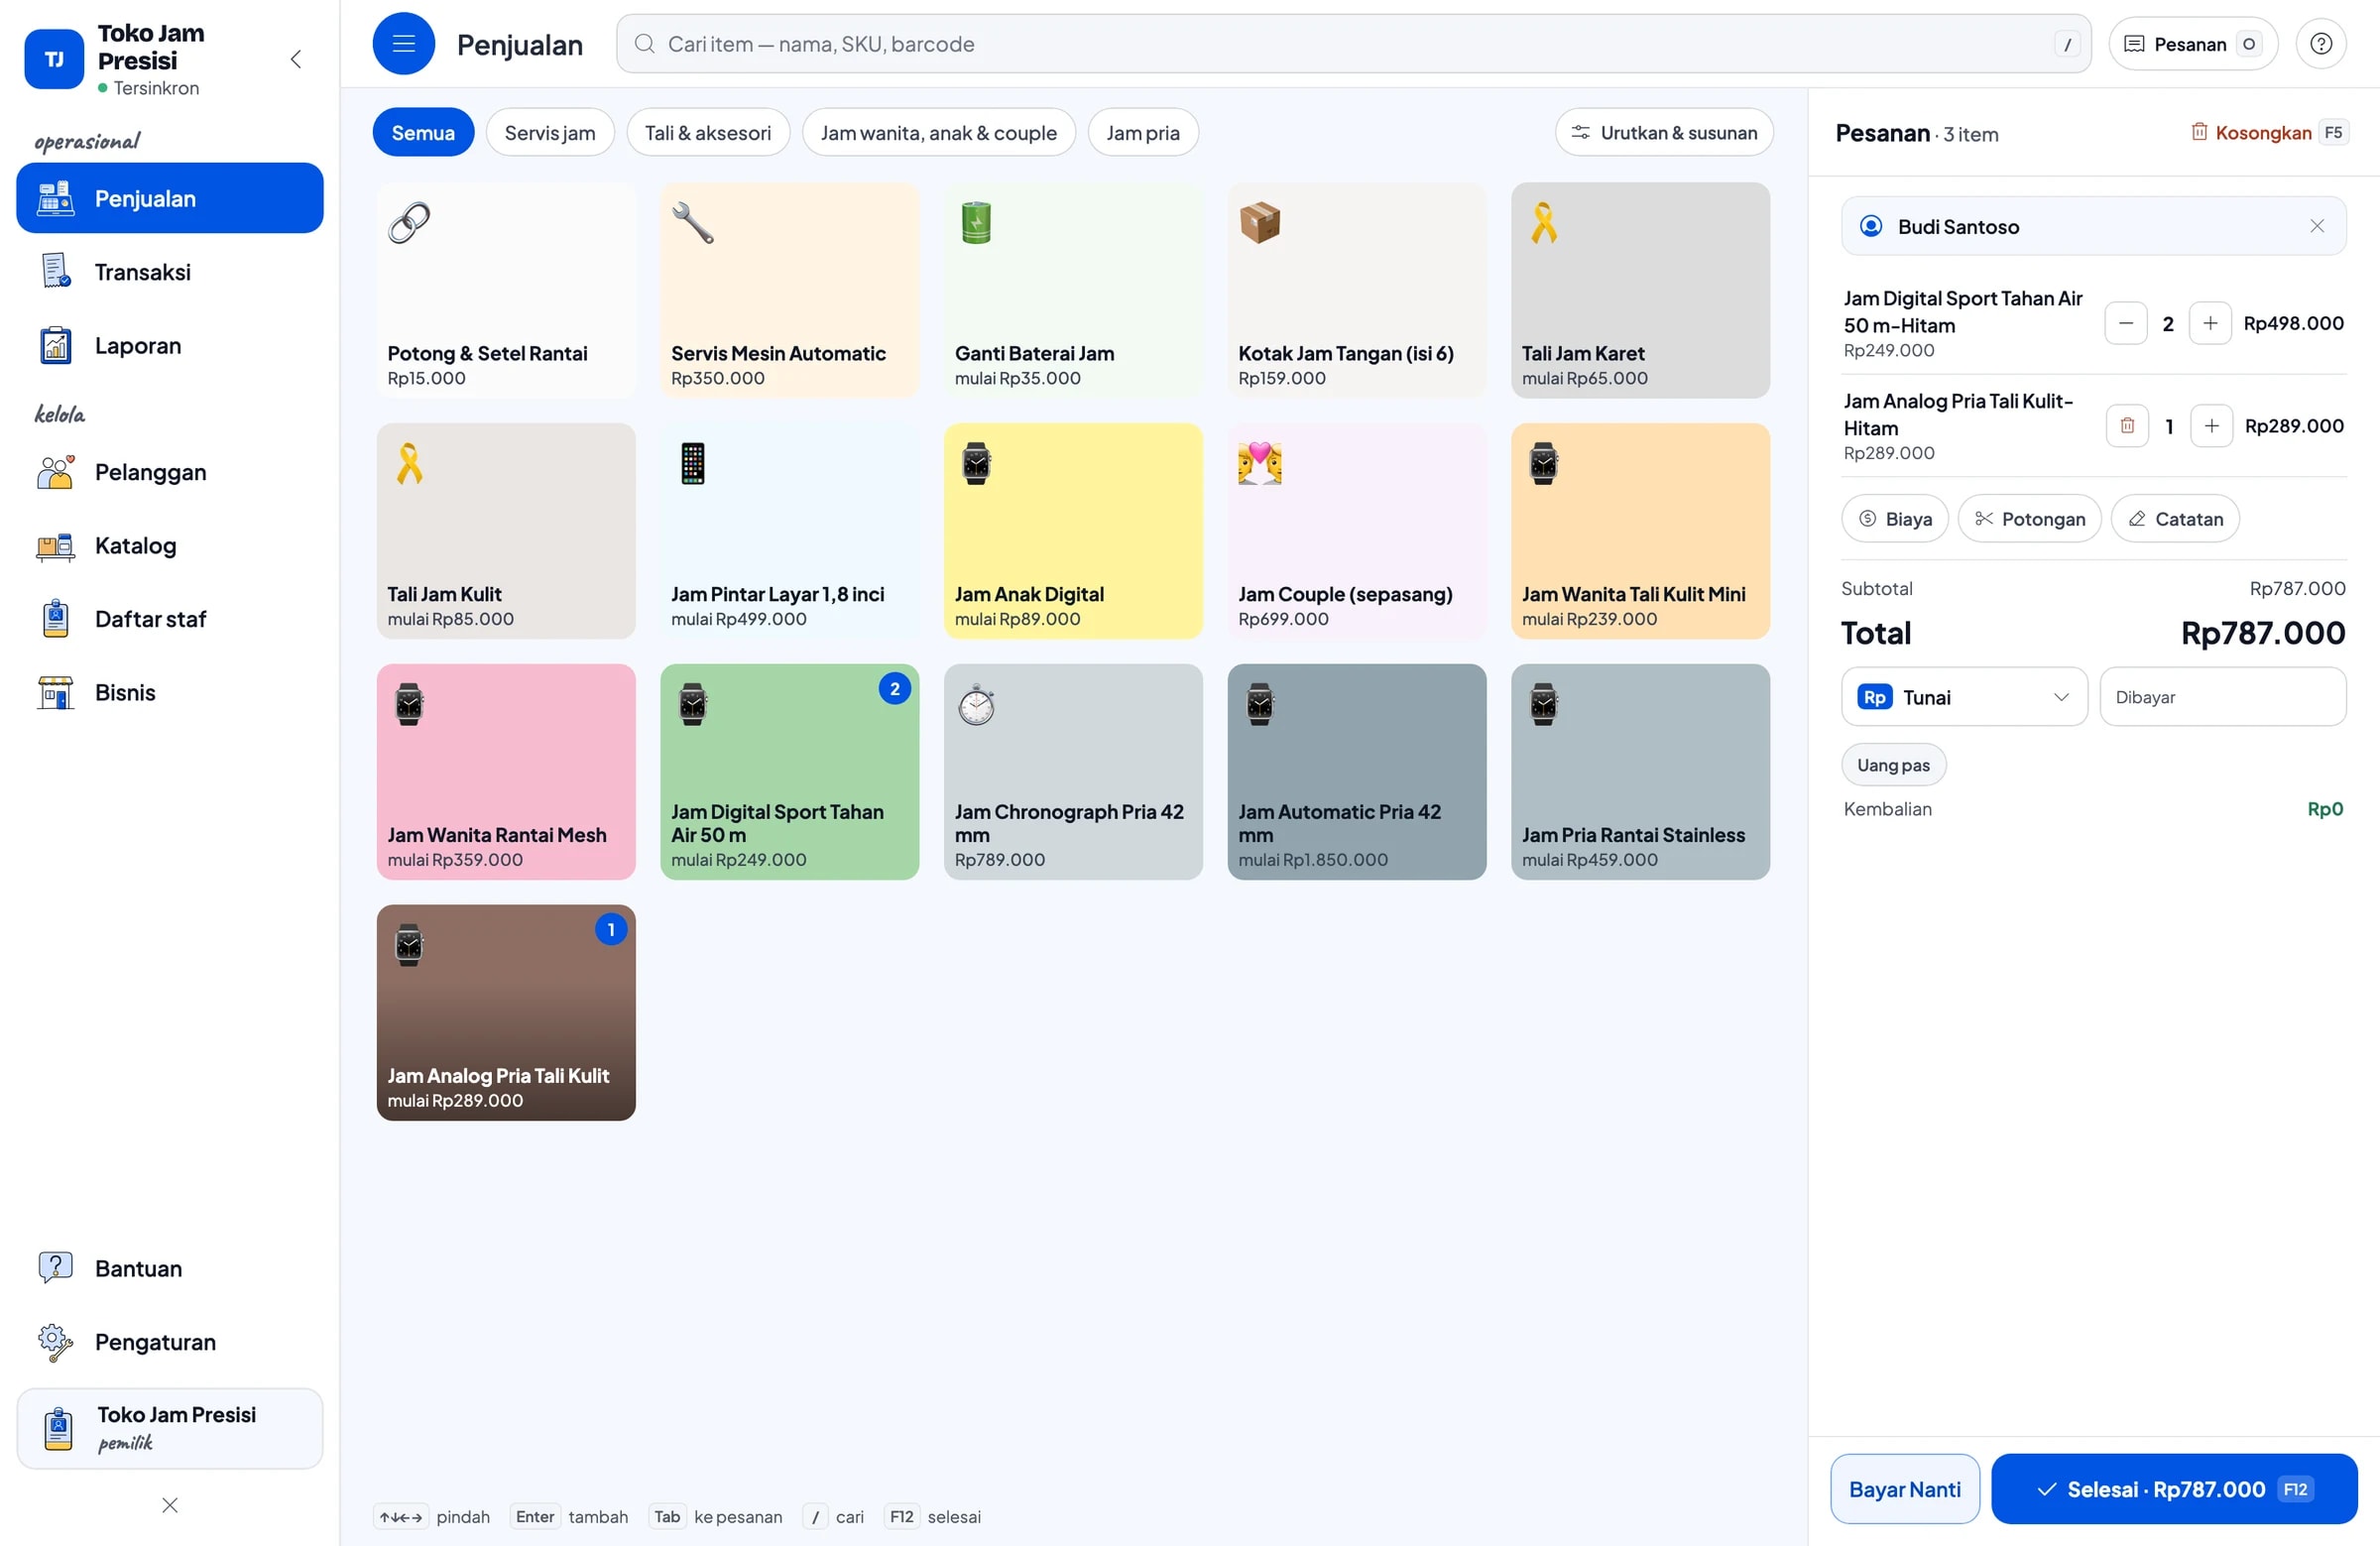
Task: Open Katalog in the sidebar
Action: pos(170,545)
